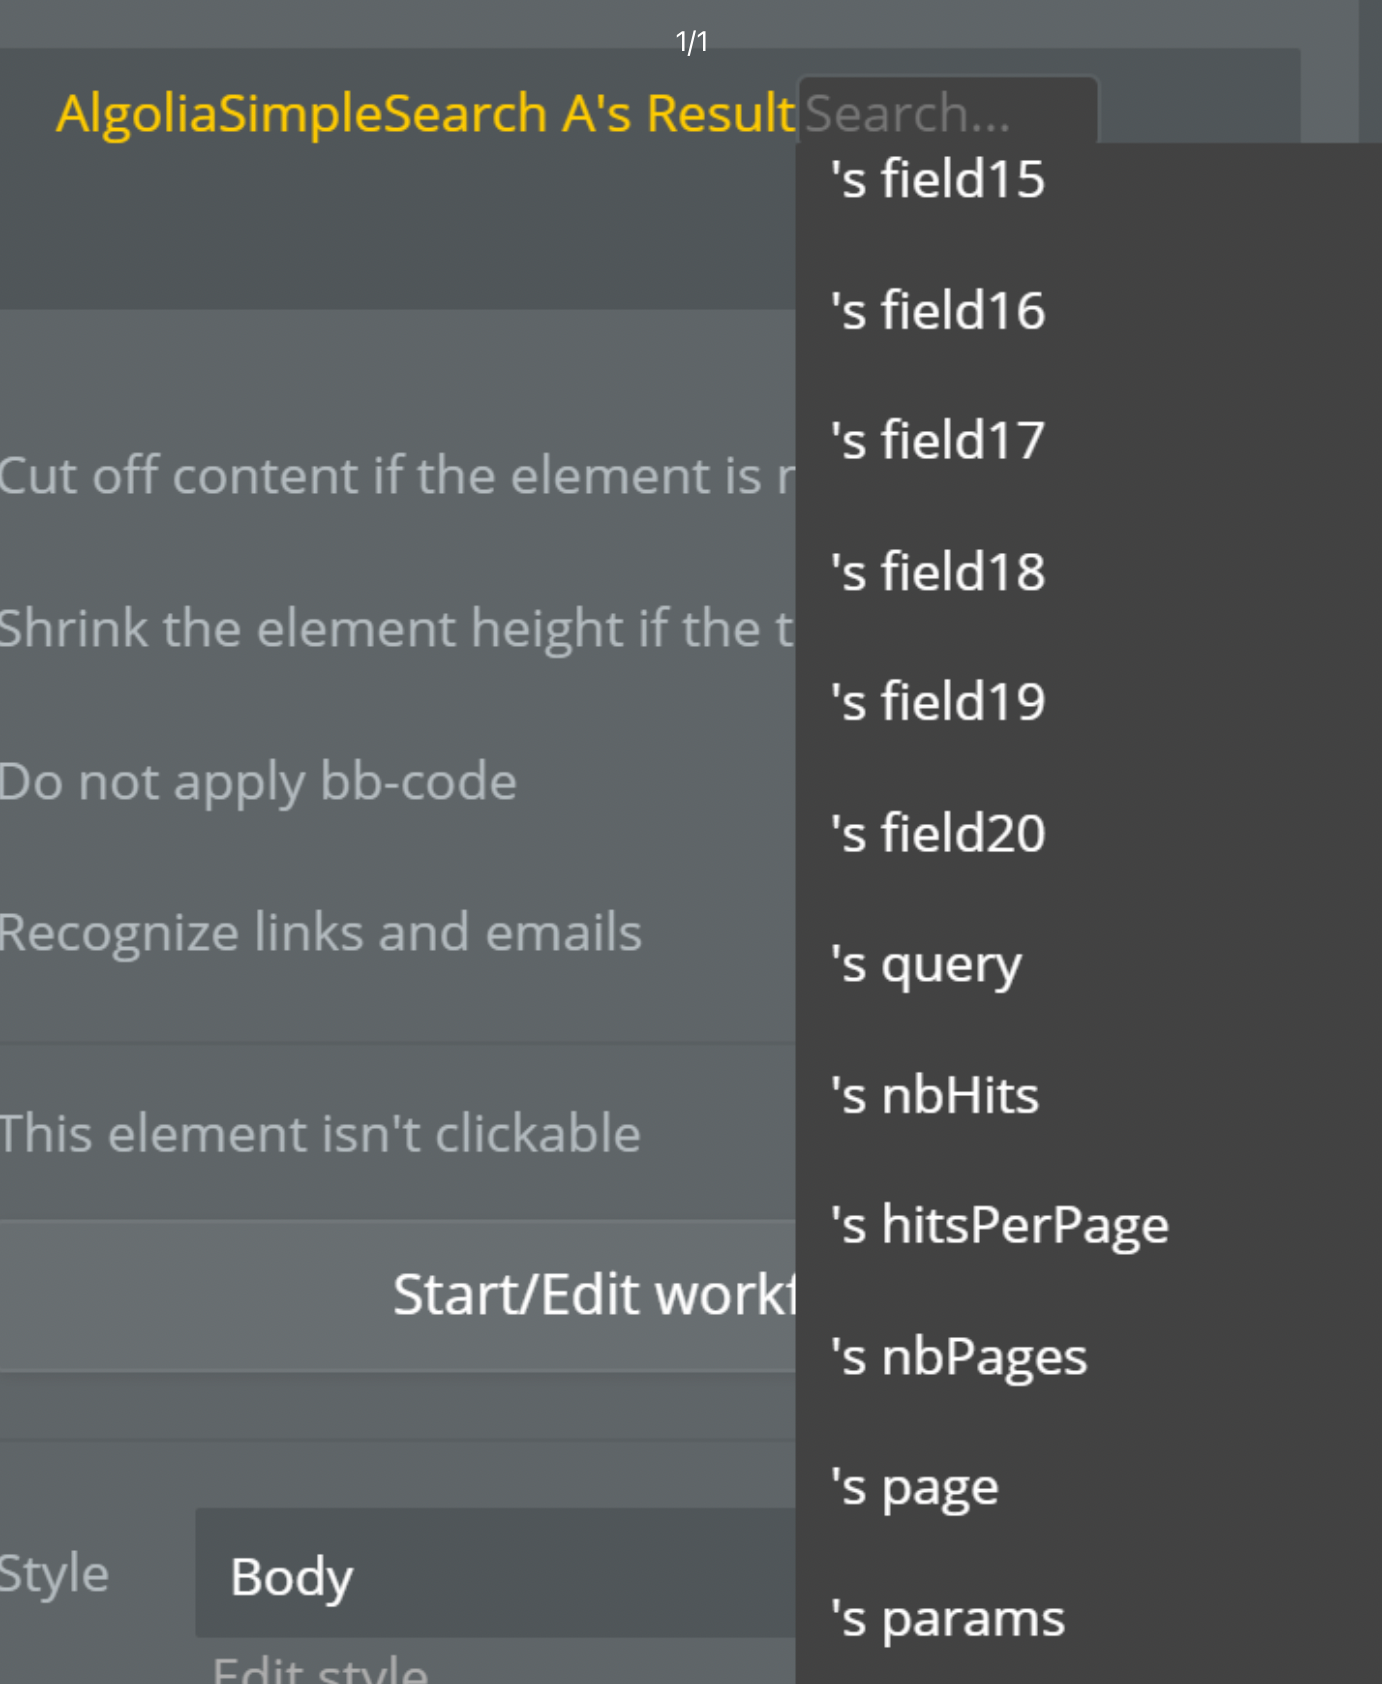Choose 's hitsPerPage entry
The width and height of the screenshot is (1382, 1684).
click(1088, 1225)
